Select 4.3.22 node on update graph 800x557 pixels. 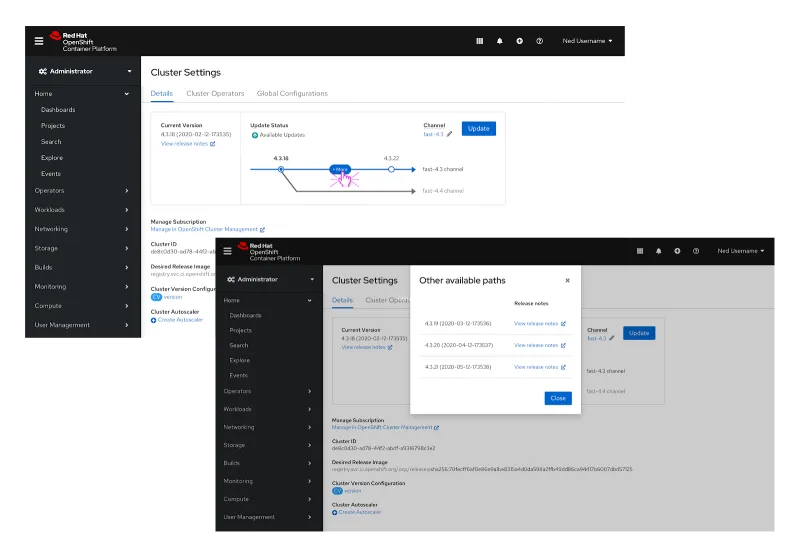click(x=391, y=169)
